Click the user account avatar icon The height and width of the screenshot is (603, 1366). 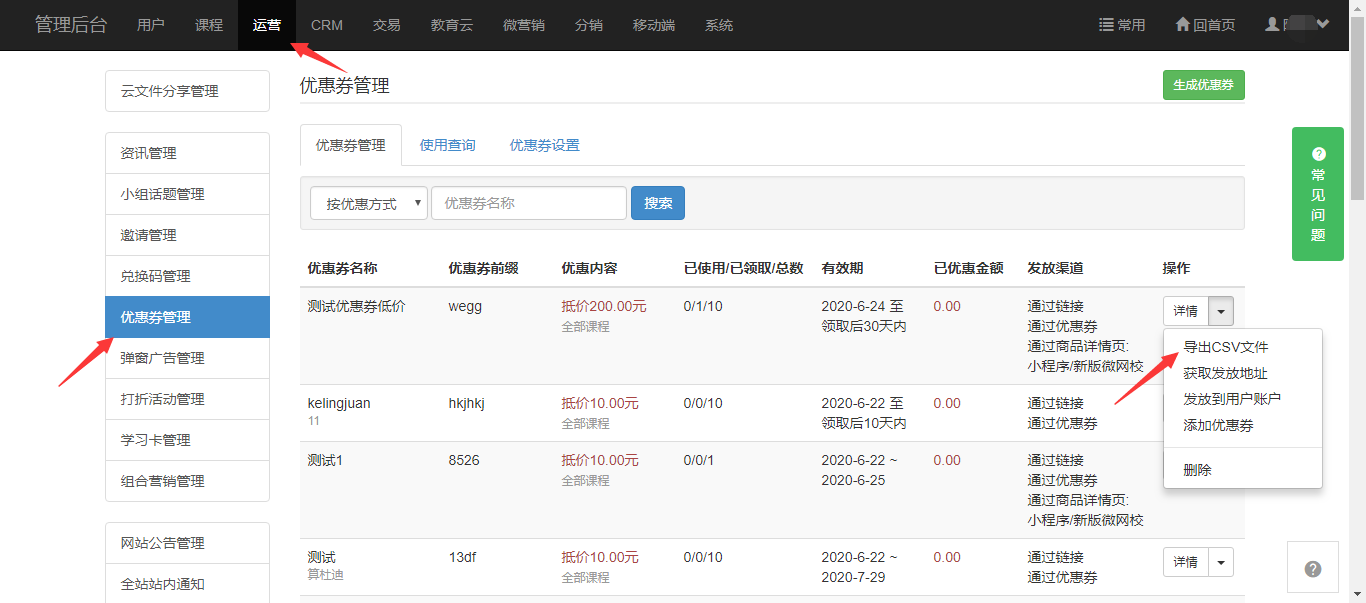pyautogui.click(x=1272, y=24)
